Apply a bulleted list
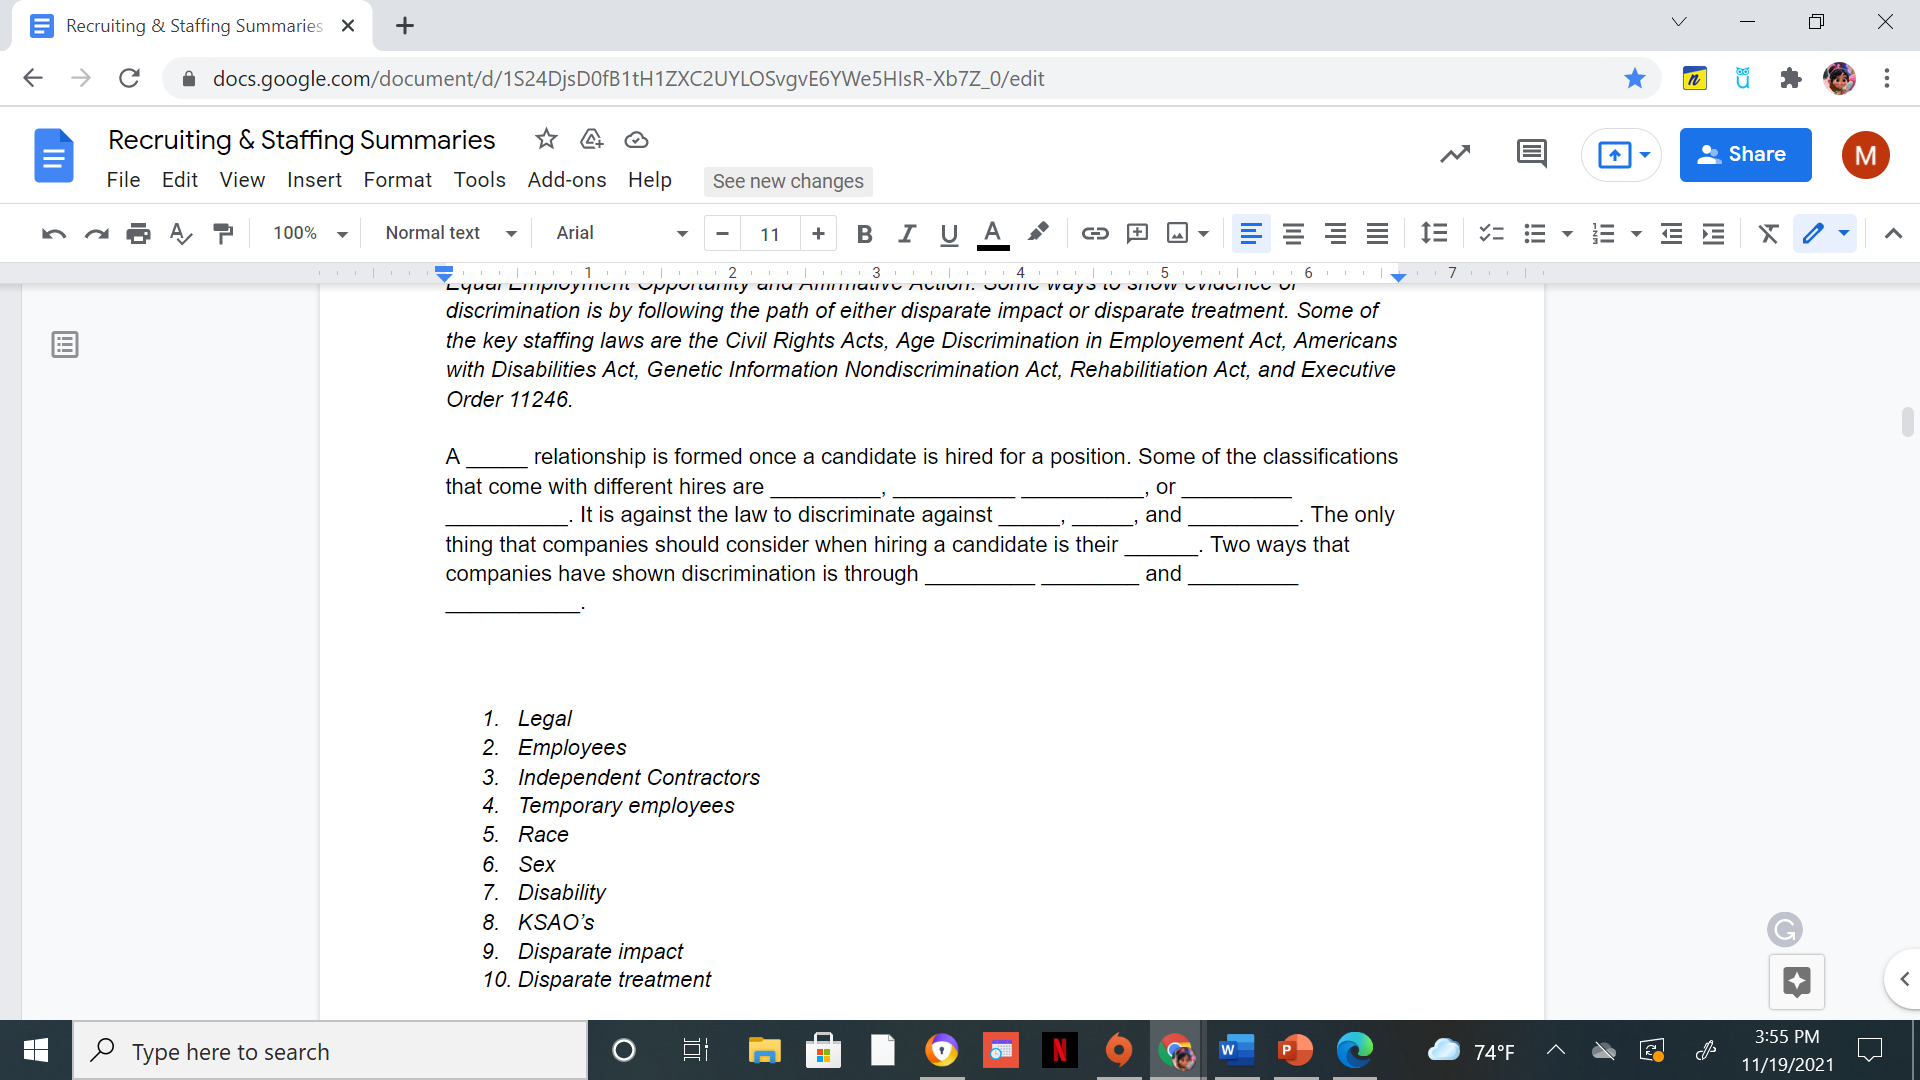 1535,233
